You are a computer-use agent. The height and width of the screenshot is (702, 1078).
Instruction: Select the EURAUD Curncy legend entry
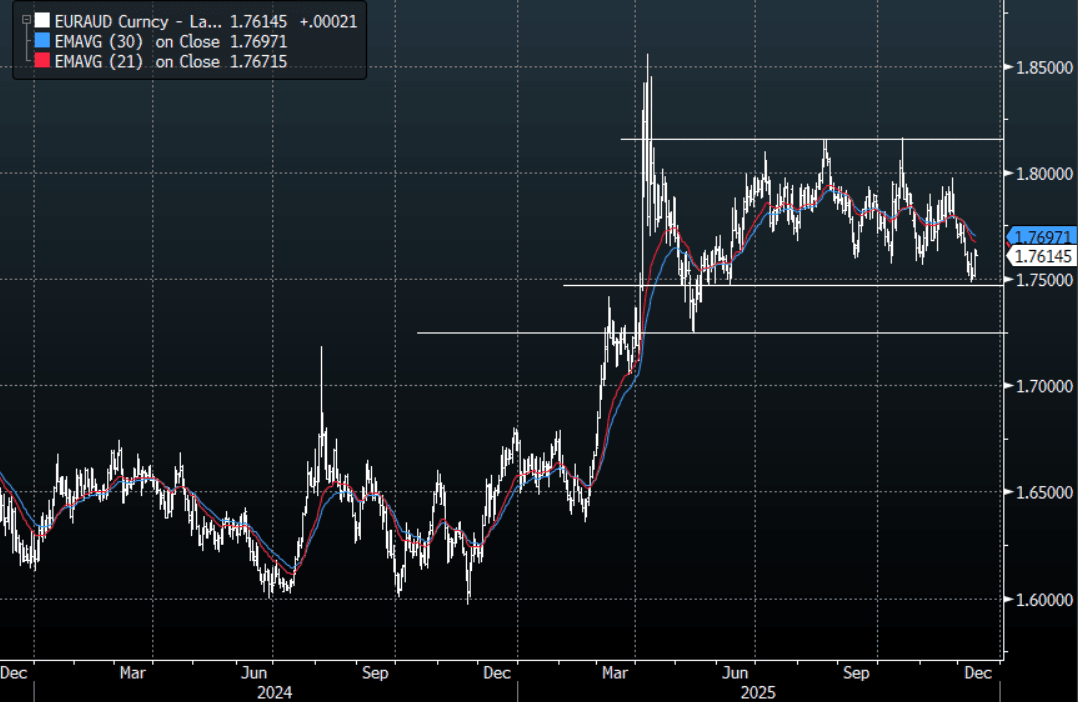pos(130,20)
